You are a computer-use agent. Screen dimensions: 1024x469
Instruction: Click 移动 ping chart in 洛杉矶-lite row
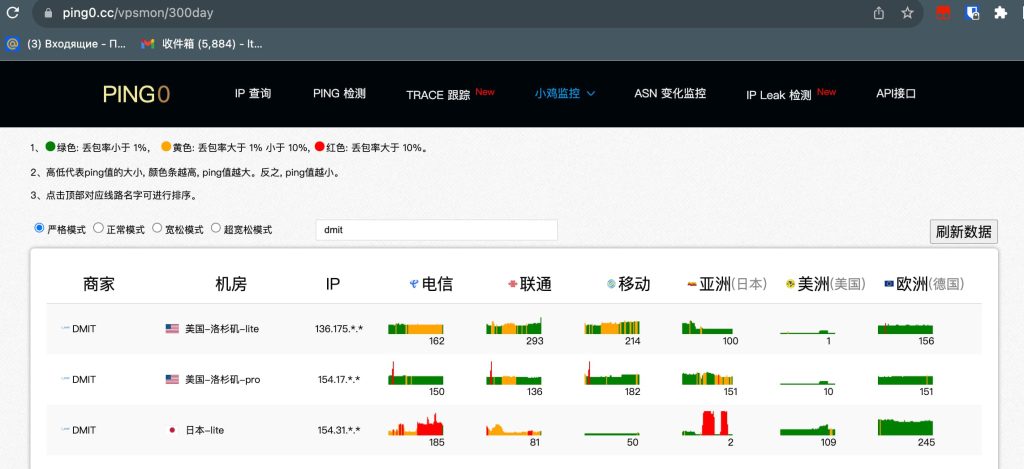[612, 327]
